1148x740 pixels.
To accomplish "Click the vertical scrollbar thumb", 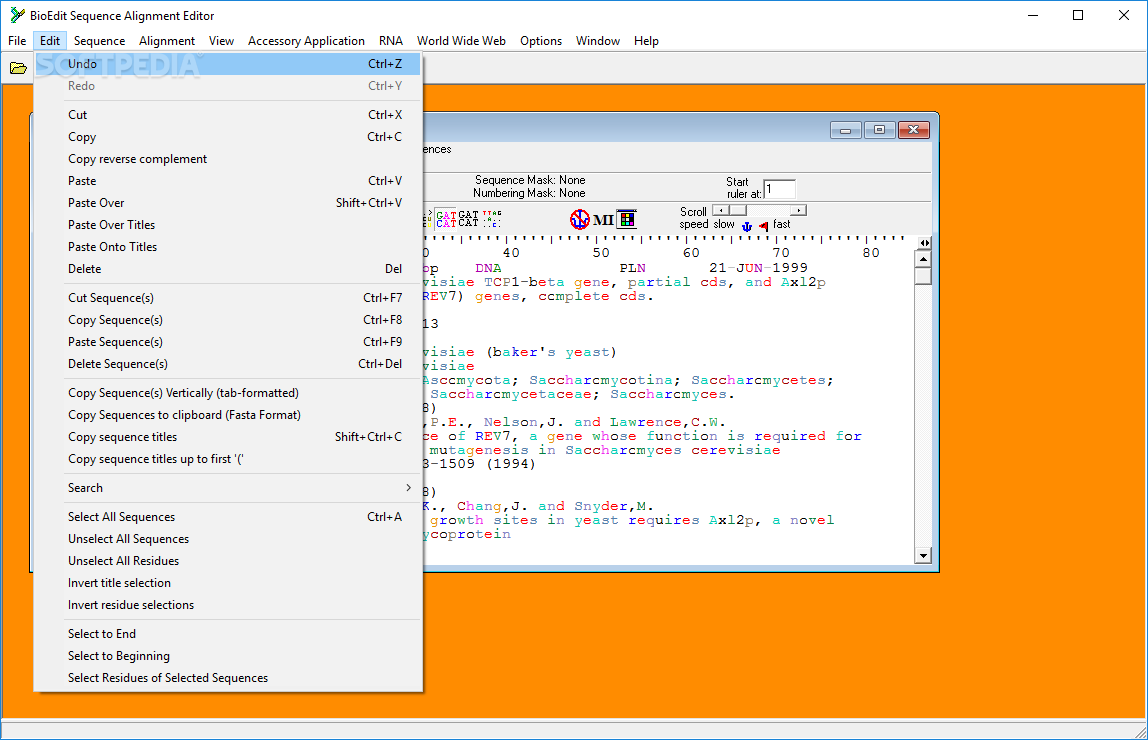I will click(923, 277).
